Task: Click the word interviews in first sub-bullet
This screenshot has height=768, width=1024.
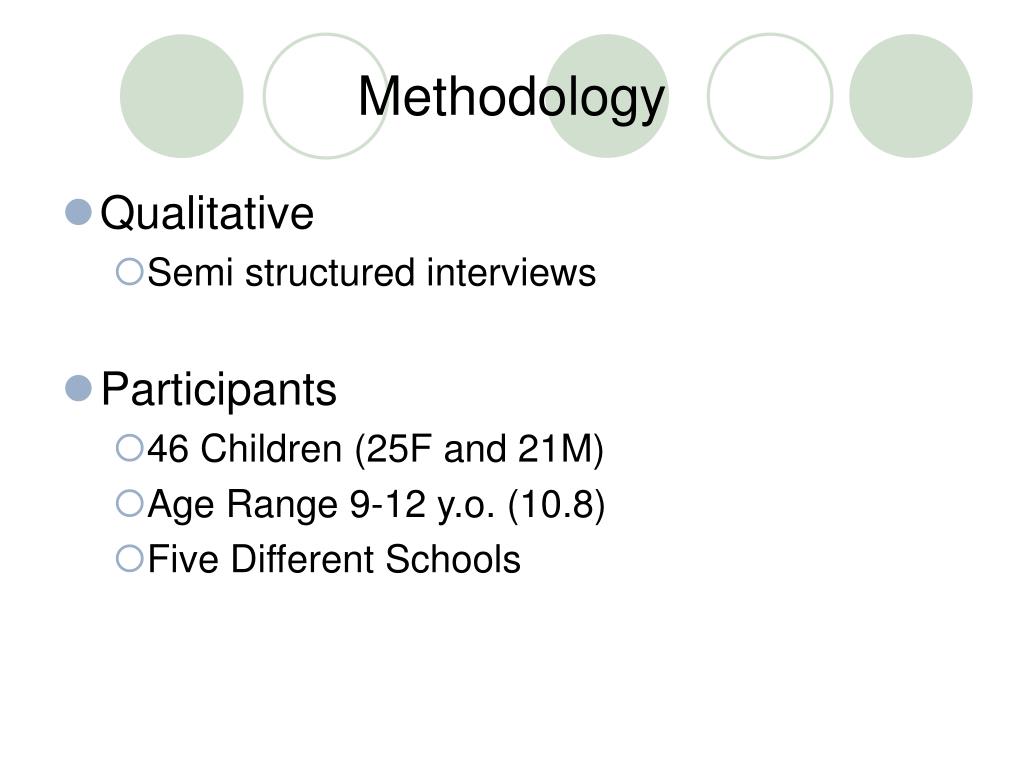Action: pyautogui.click(x=511, y=272)
